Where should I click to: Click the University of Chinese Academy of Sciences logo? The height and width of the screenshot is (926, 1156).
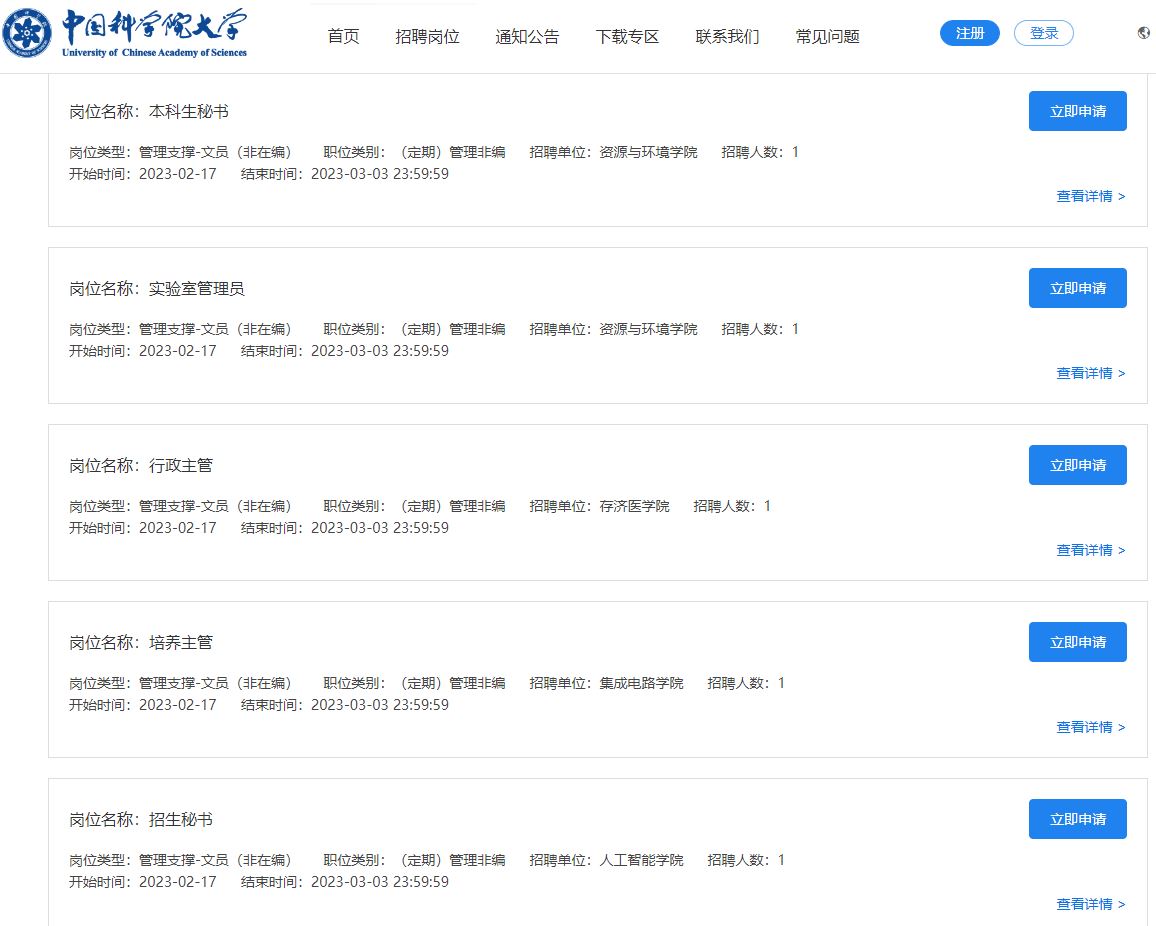pyautogui.click(x=125, y=33)
